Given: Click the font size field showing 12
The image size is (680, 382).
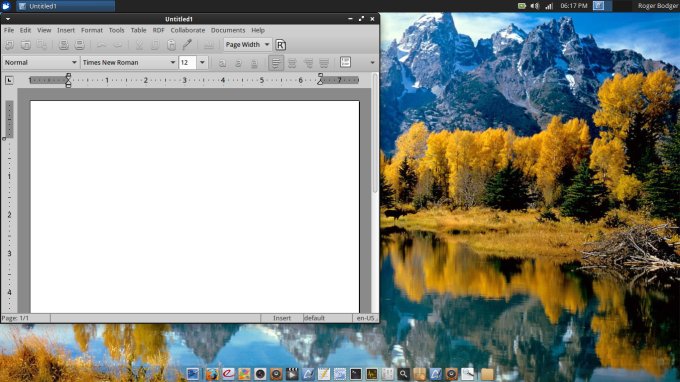Looking at the screenshot, I should coord(187,62).
